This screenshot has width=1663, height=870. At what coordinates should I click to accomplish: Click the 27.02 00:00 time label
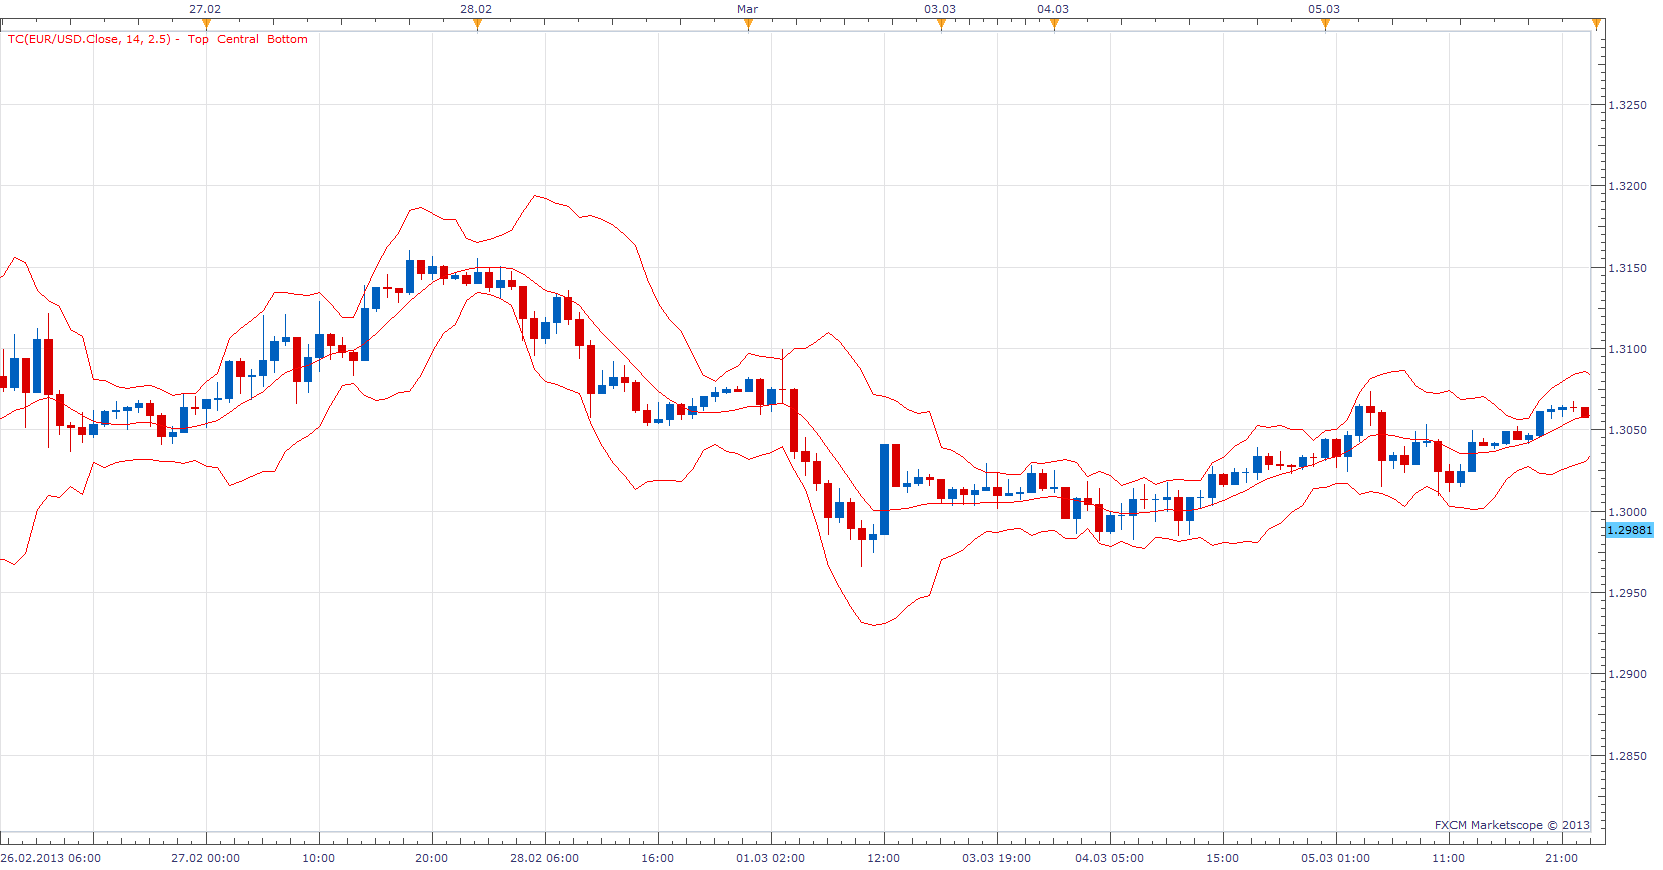(205, 858)
